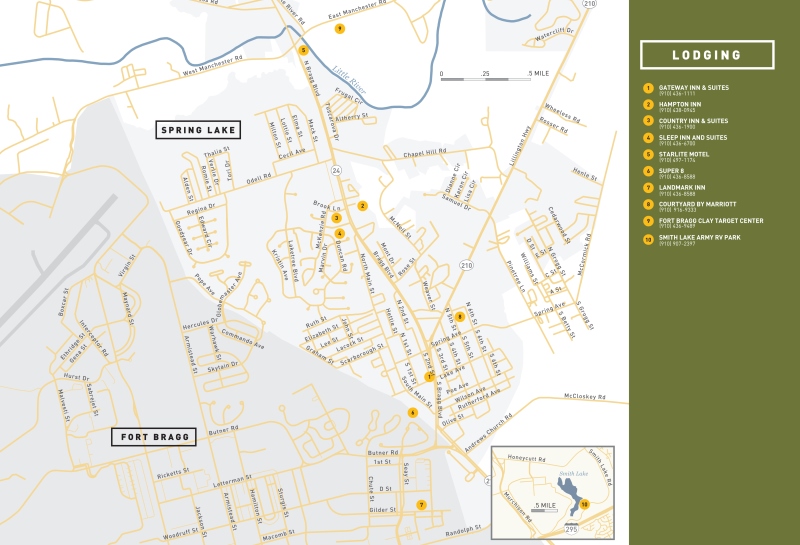The width and height of the screenshot is (800, 545).
Task: Click map marker 7 near Gilder St
Action: (x=421, y=505)
